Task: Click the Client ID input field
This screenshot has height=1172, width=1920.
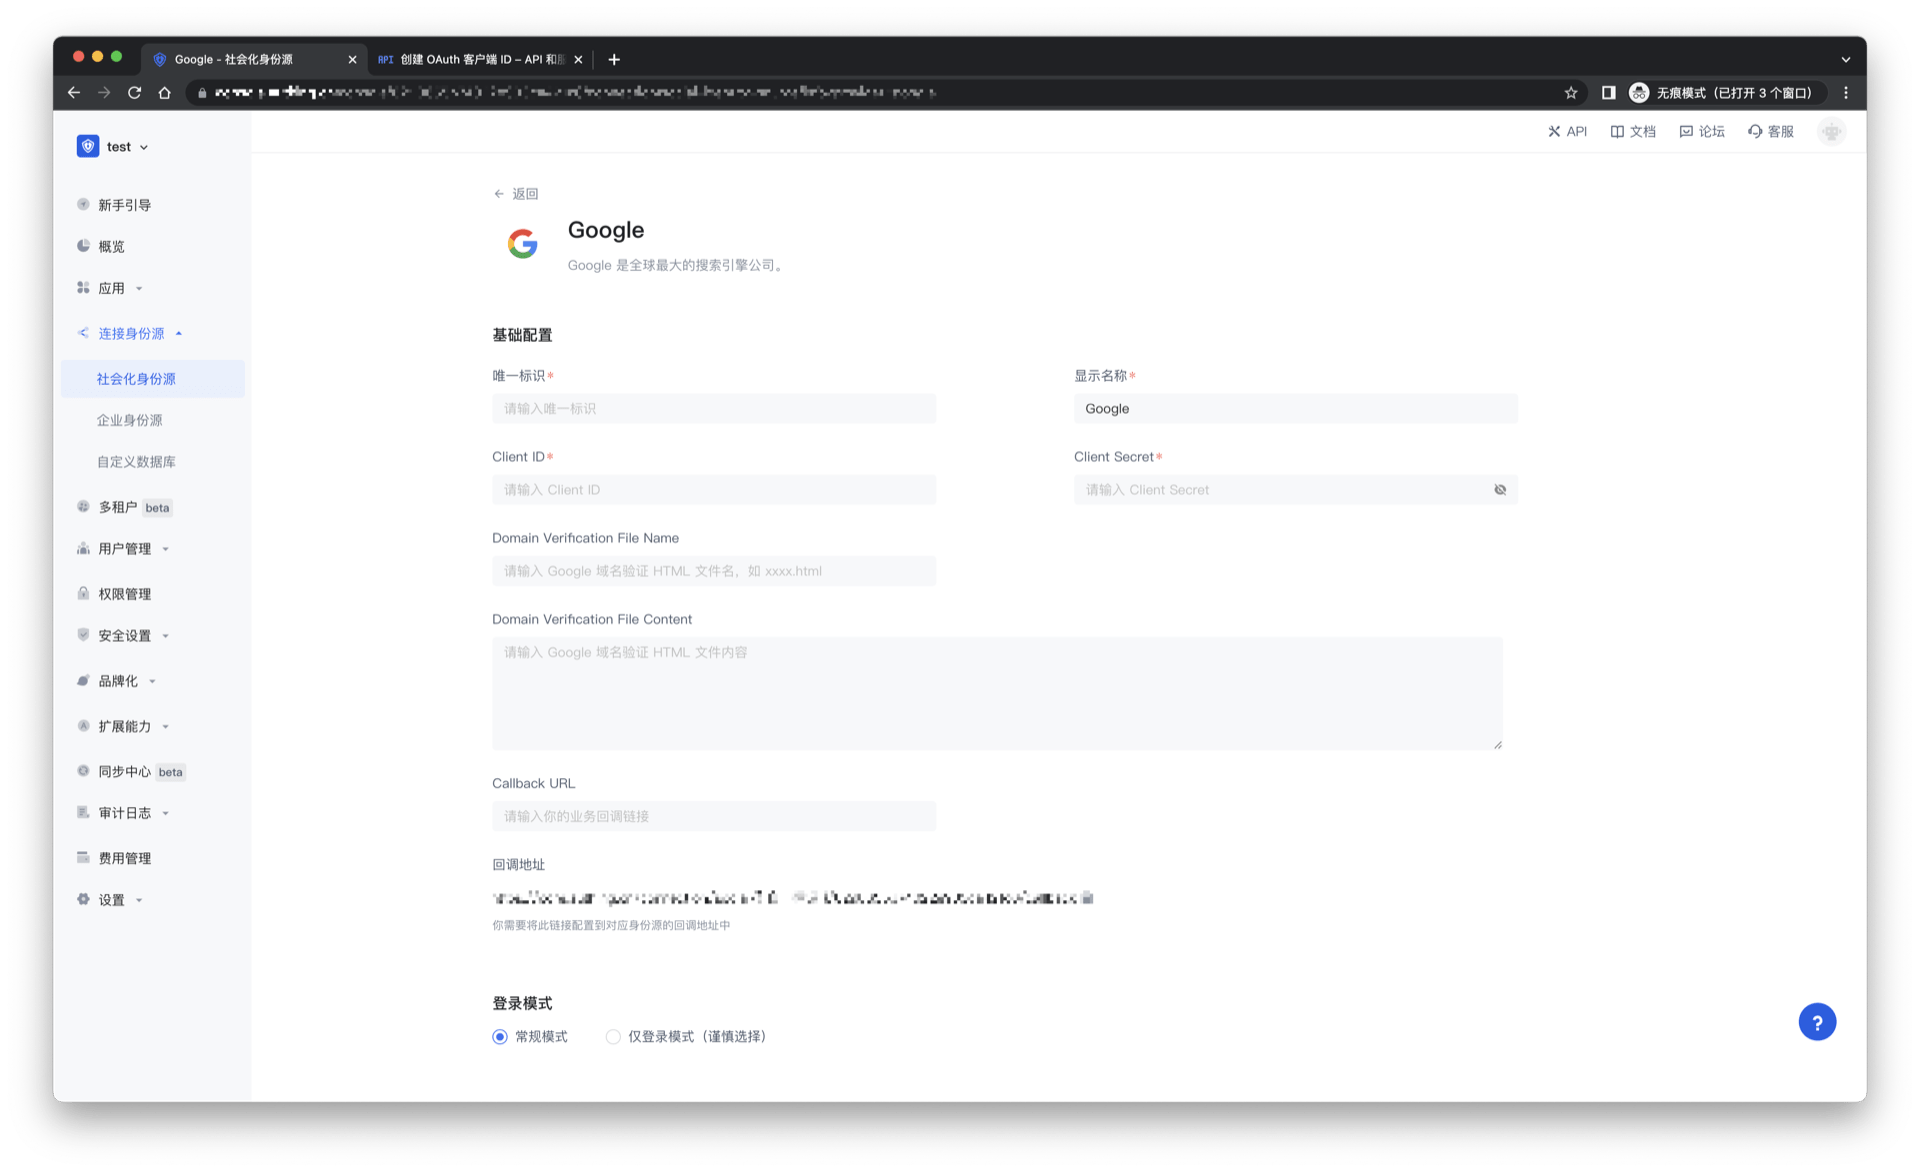Action: pos(713,490)
